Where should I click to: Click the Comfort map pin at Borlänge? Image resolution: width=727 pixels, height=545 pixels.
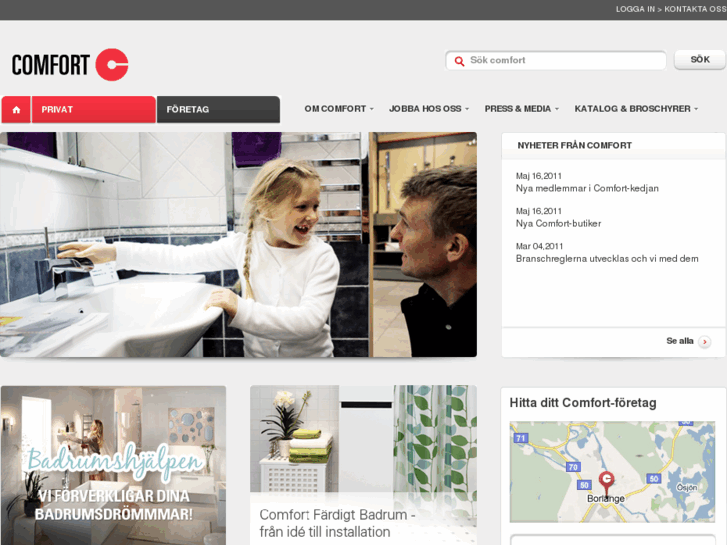point(606,482)
